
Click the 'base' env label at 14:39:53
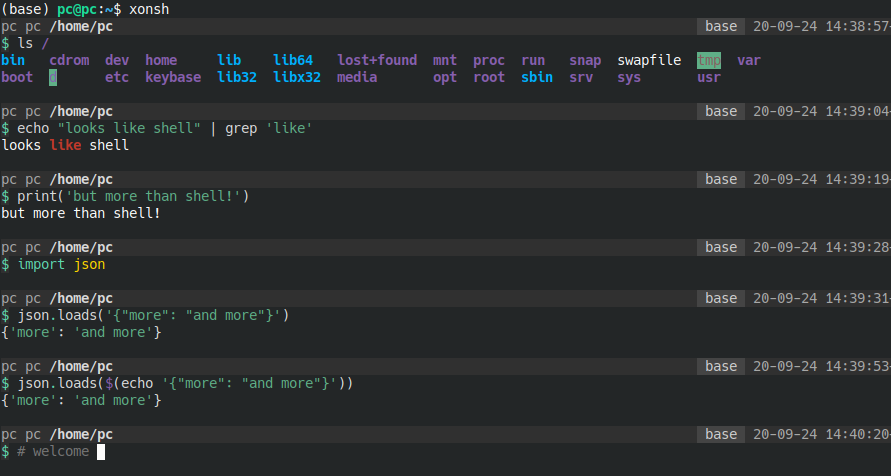click(721, 367)
